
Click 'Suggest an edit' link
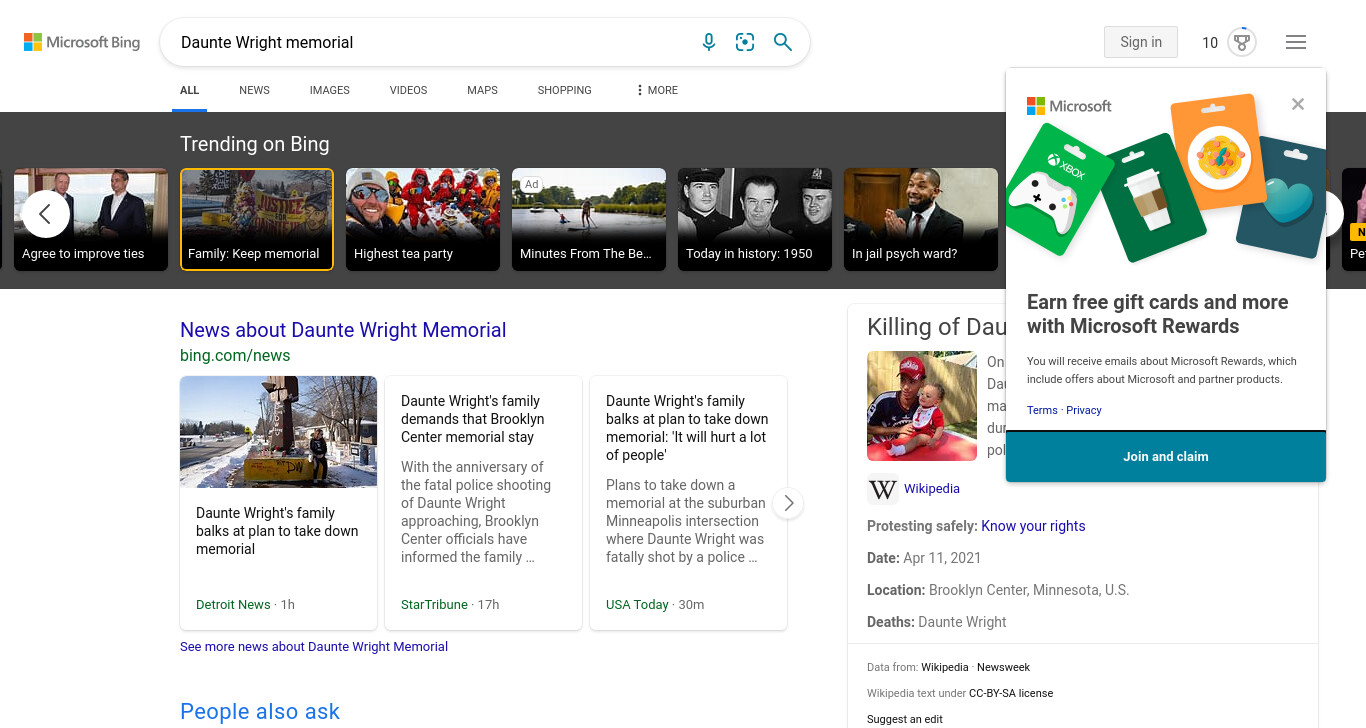coord(905,719)
